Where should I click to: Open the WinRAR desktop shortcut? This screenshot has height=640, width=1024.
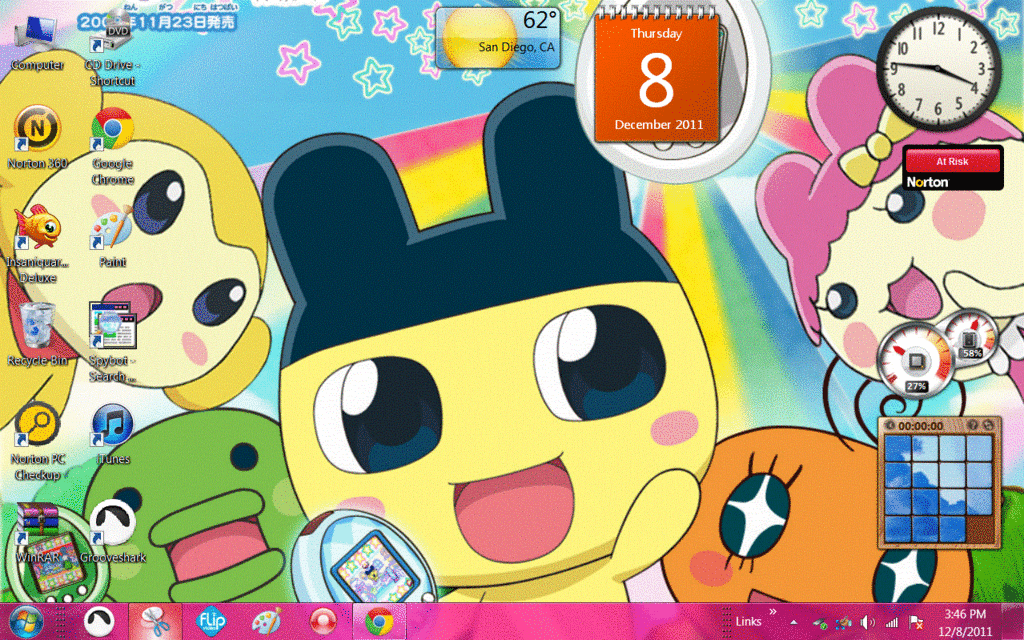pyautogui.click(x=37, y=533)
